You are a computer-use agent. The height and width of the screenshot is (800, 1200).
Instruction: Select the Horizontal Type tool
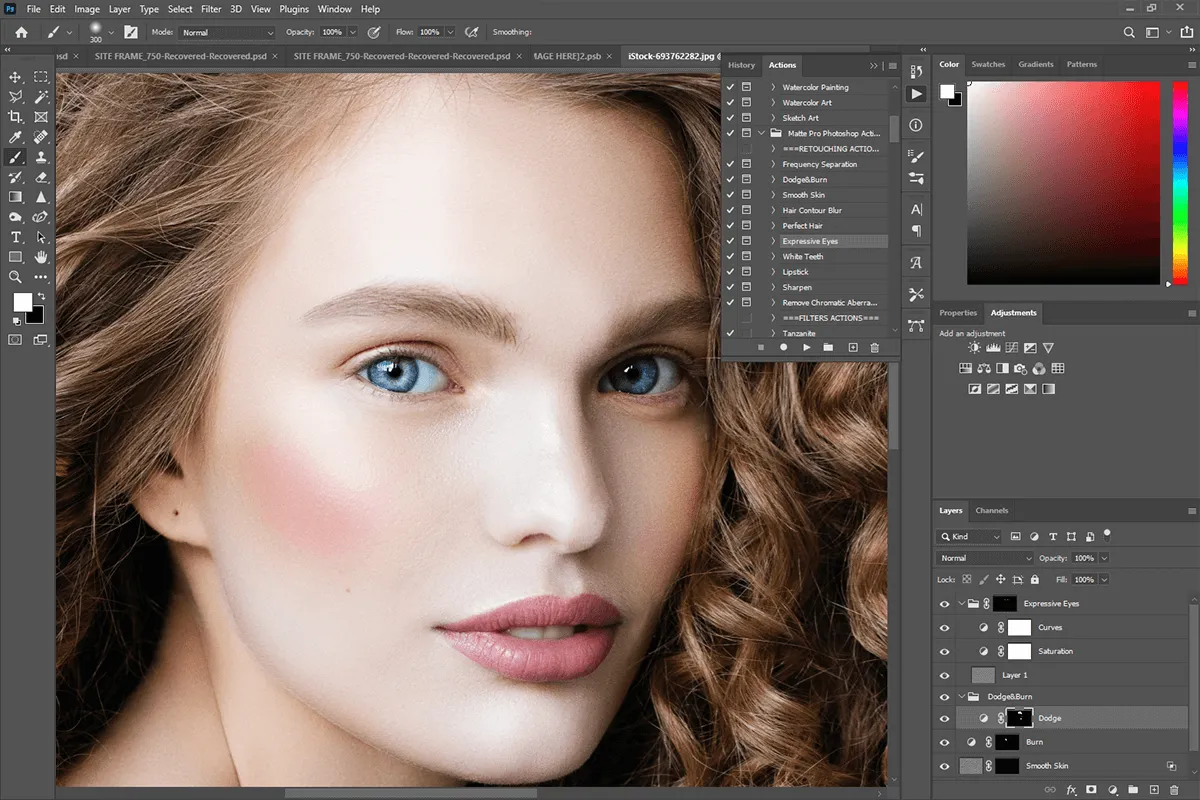(15, 238)
